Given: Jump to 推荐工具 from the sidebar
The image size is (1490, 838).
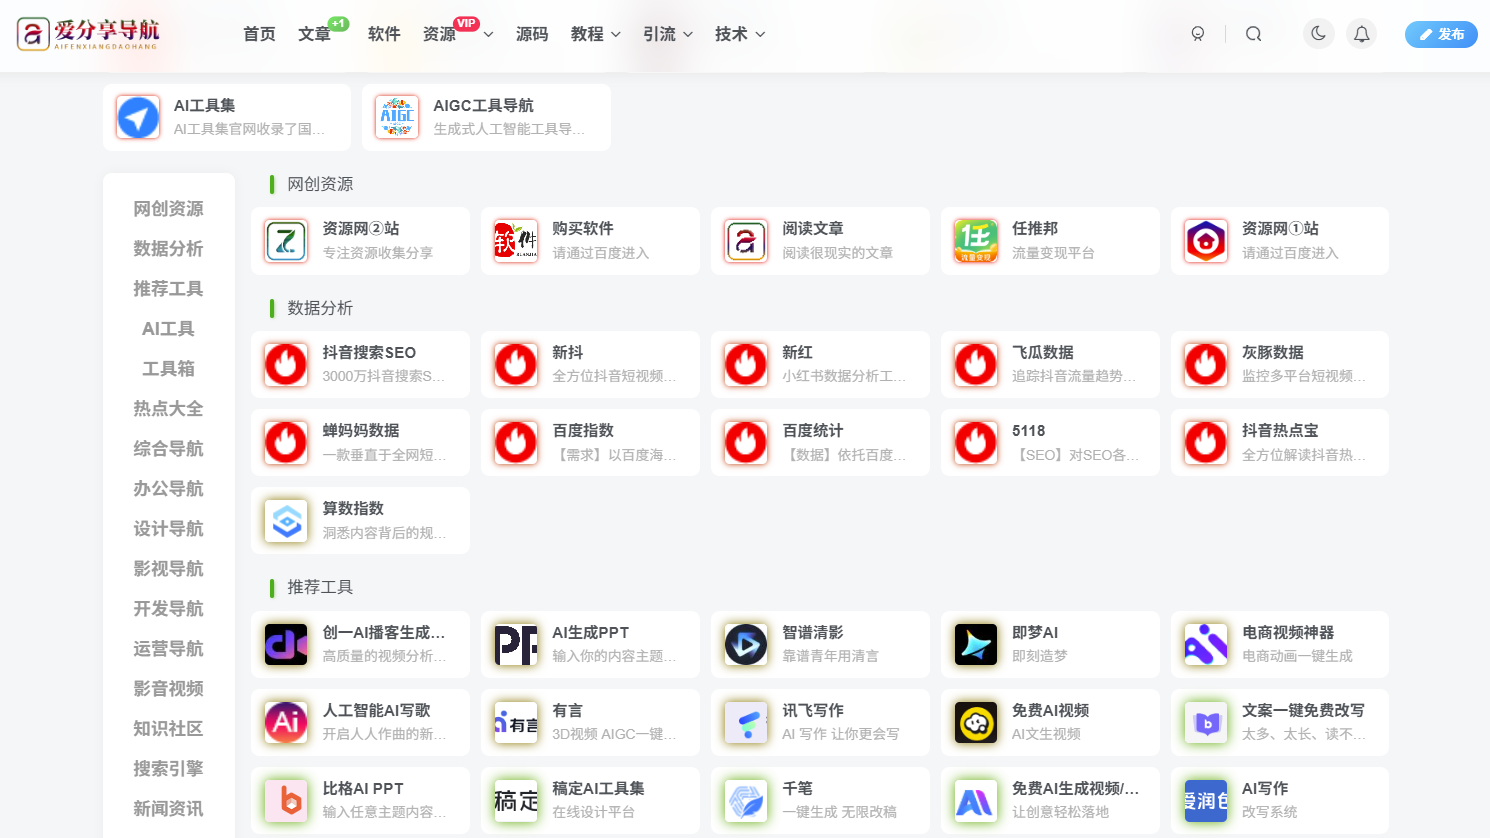Looking at the screenshot, I should 168,289.
